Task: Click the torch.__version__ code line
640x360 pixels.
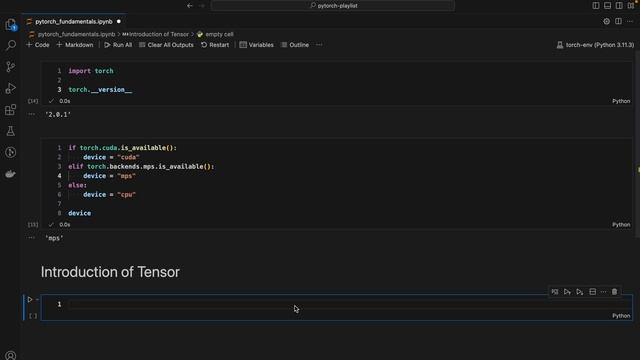Action: coord(100,90)
